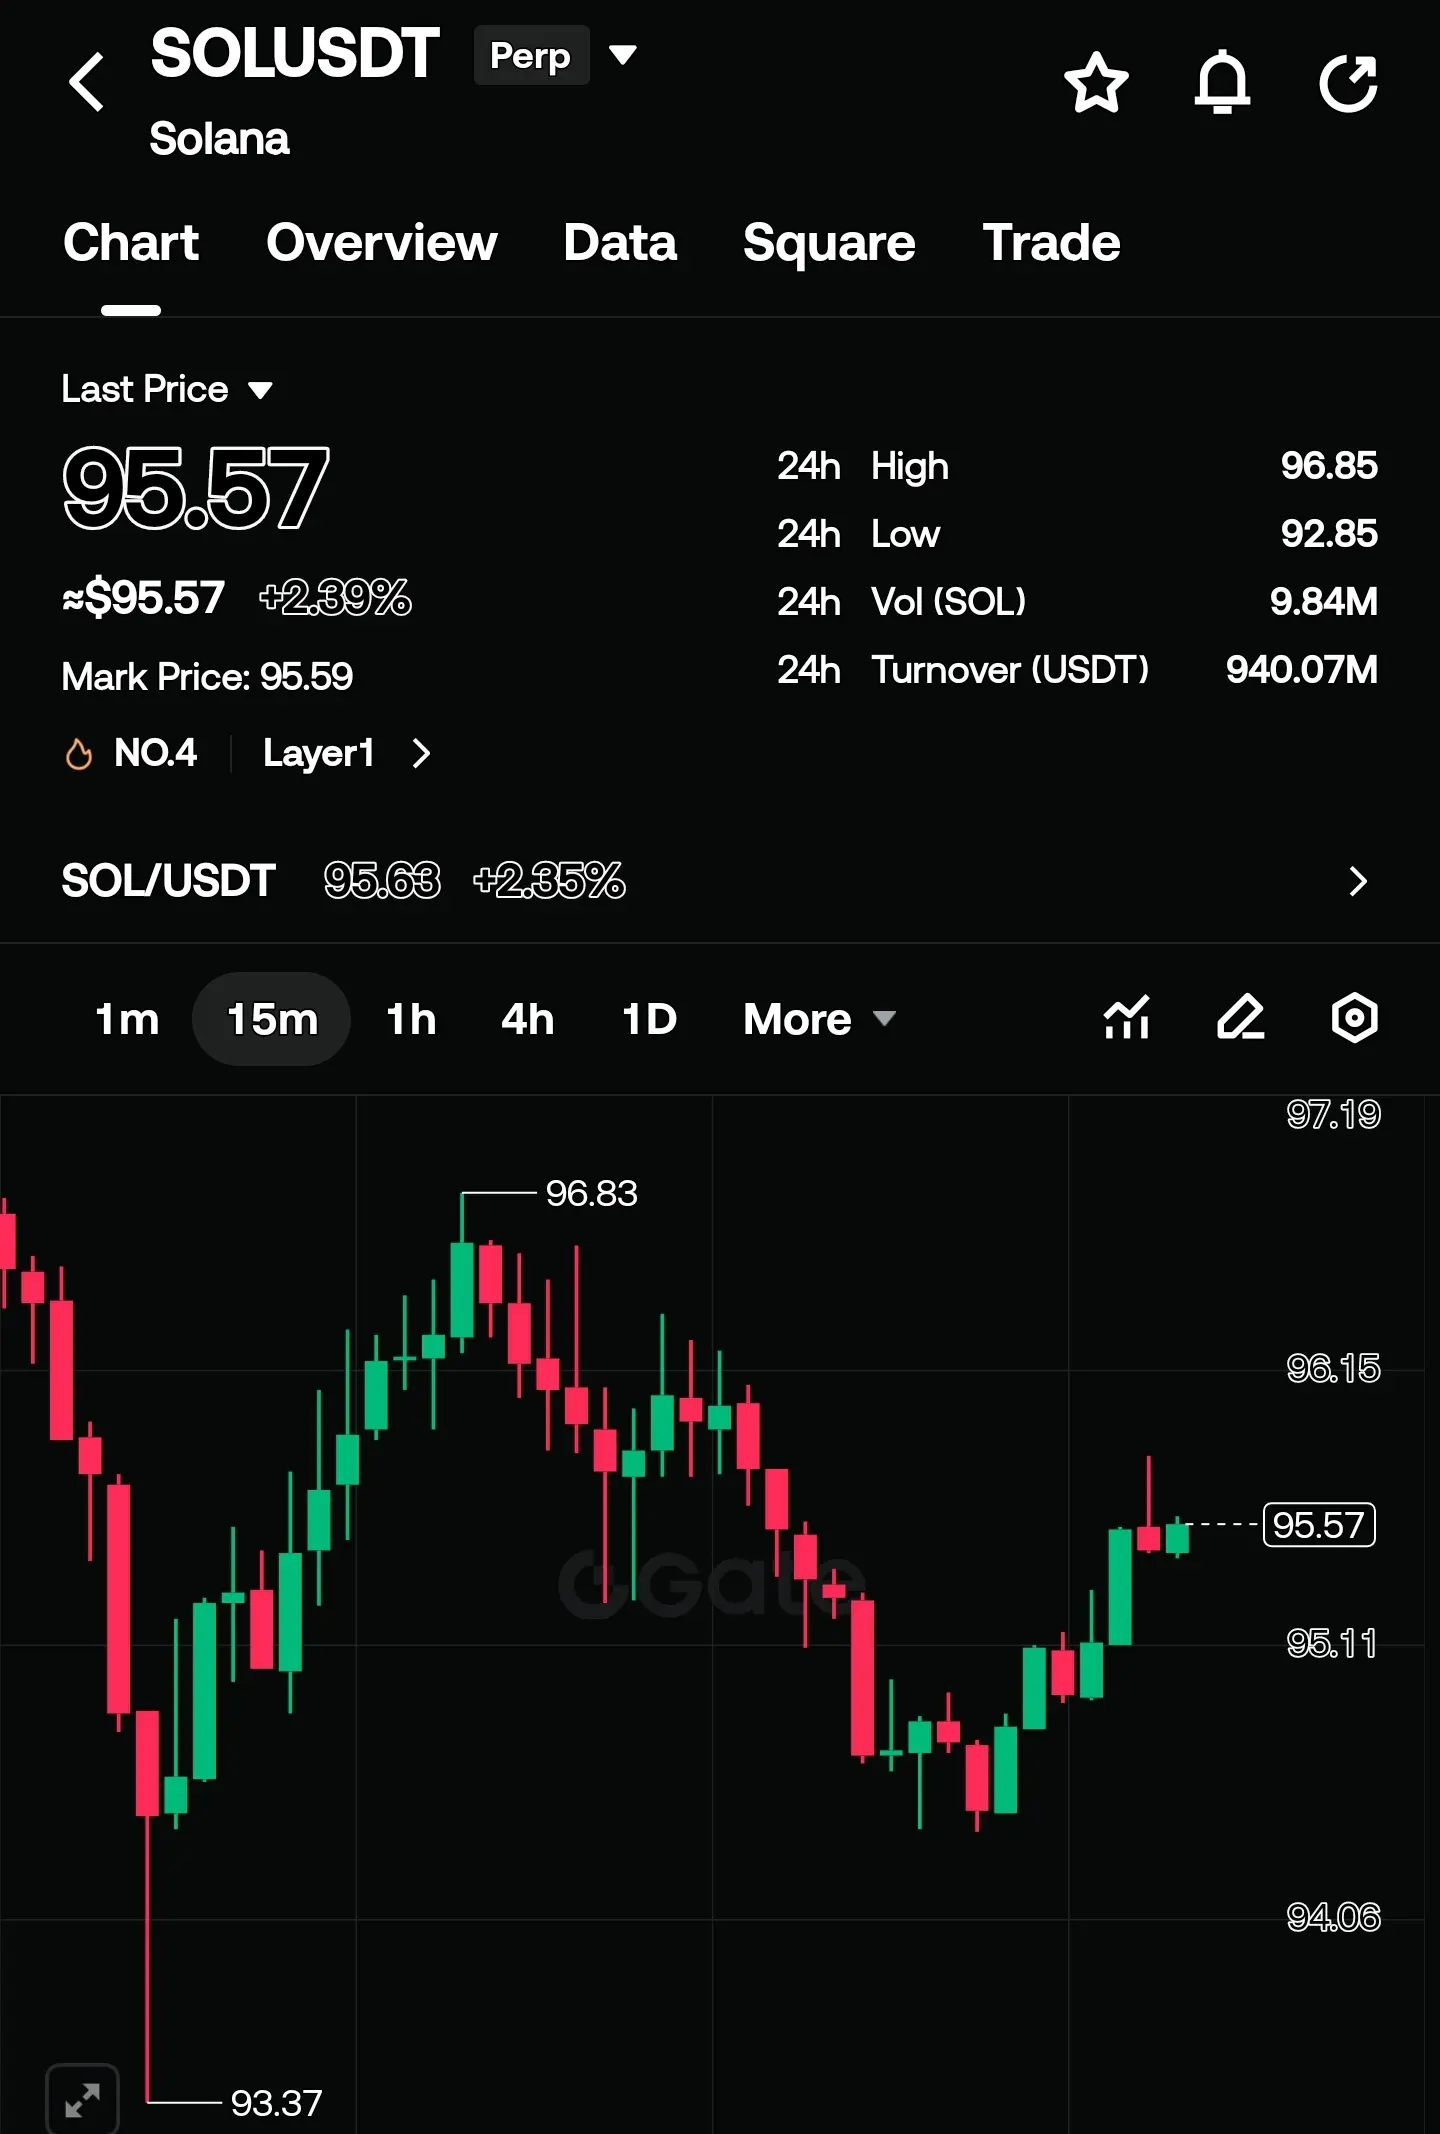The height and width of the screenshot is (2134, 1440).
Task: Tap the 96.15 price axis label
Action: click(1333, 1368)
